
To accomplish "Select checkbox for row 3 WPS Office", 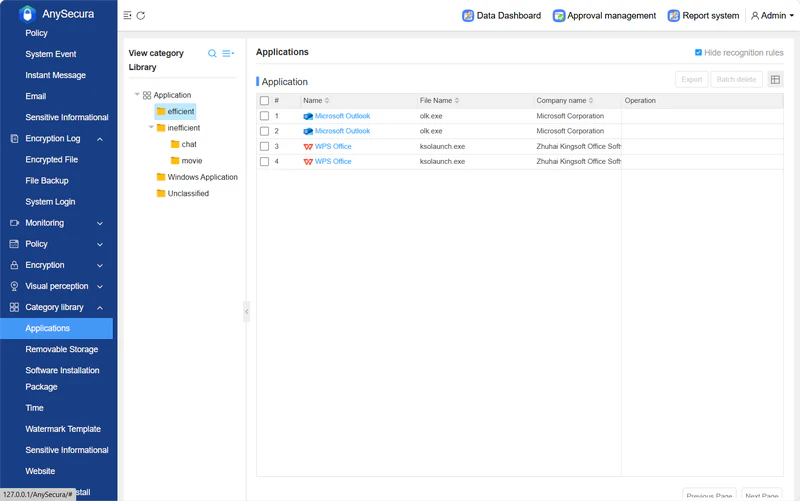I will point(264,147).
